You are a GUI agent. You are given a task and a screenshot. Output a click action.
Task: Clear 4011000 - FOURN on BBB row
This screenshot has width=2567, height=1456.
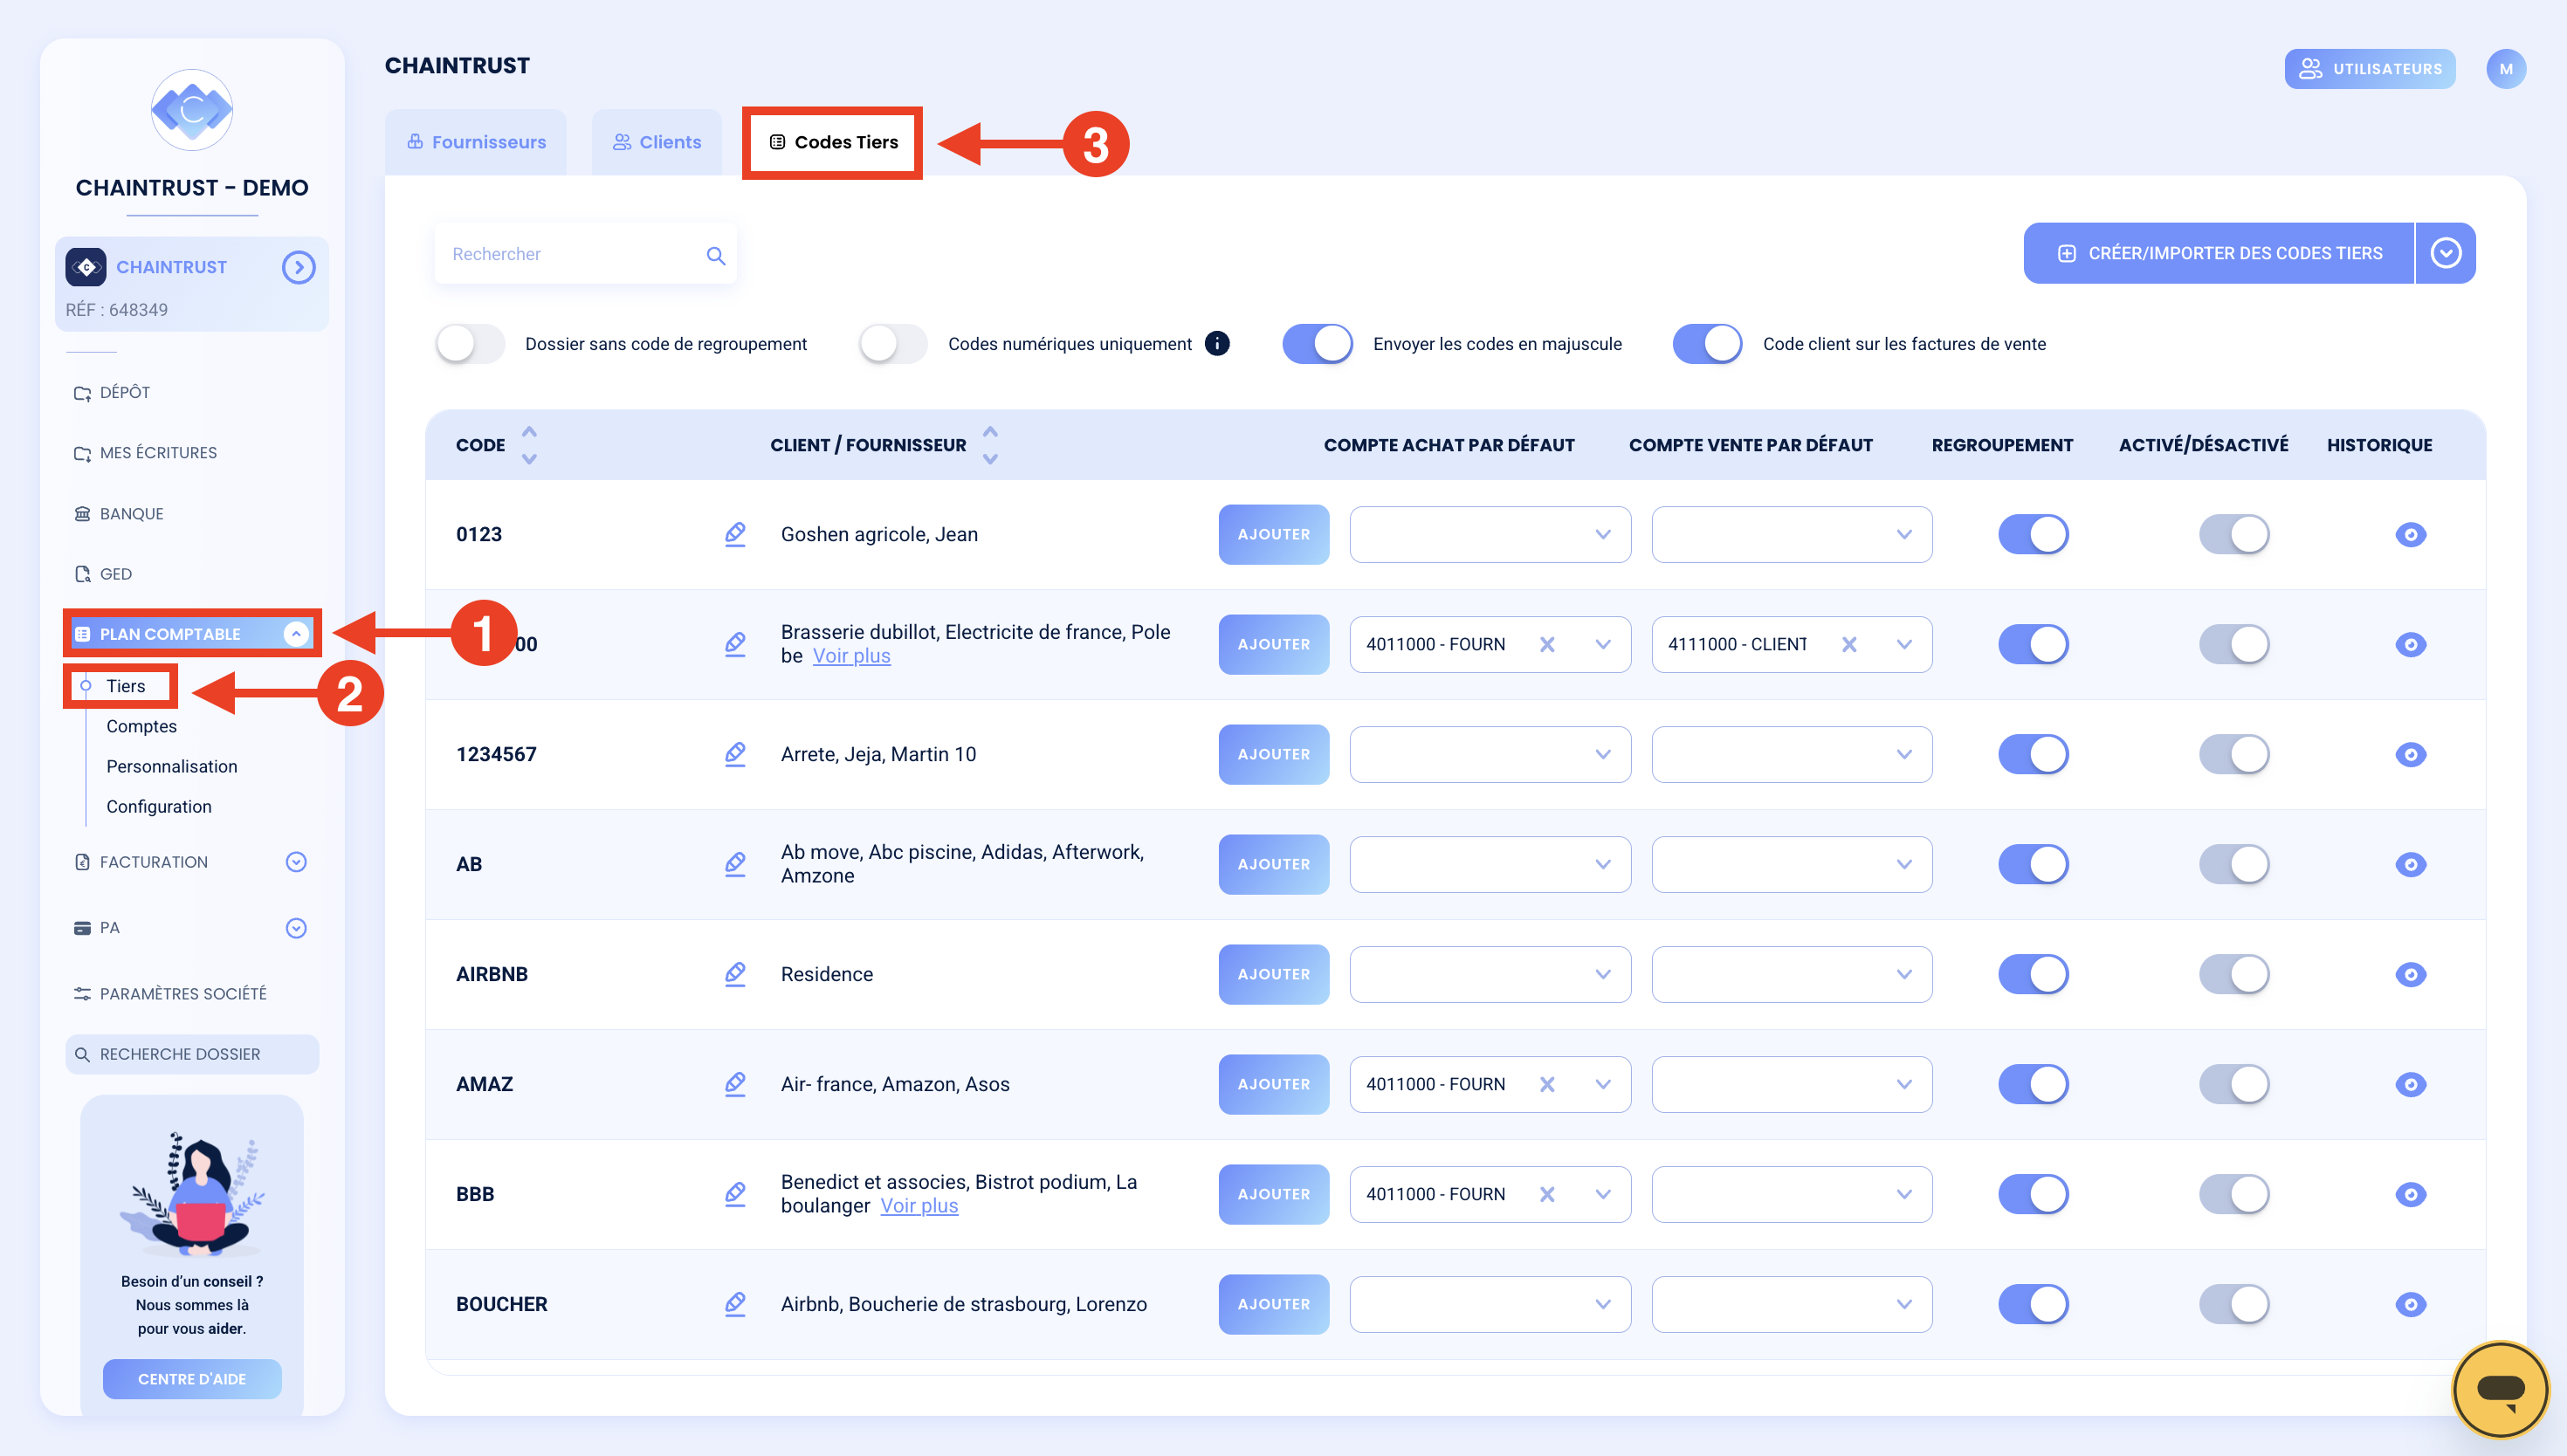coord(1547,1194)
